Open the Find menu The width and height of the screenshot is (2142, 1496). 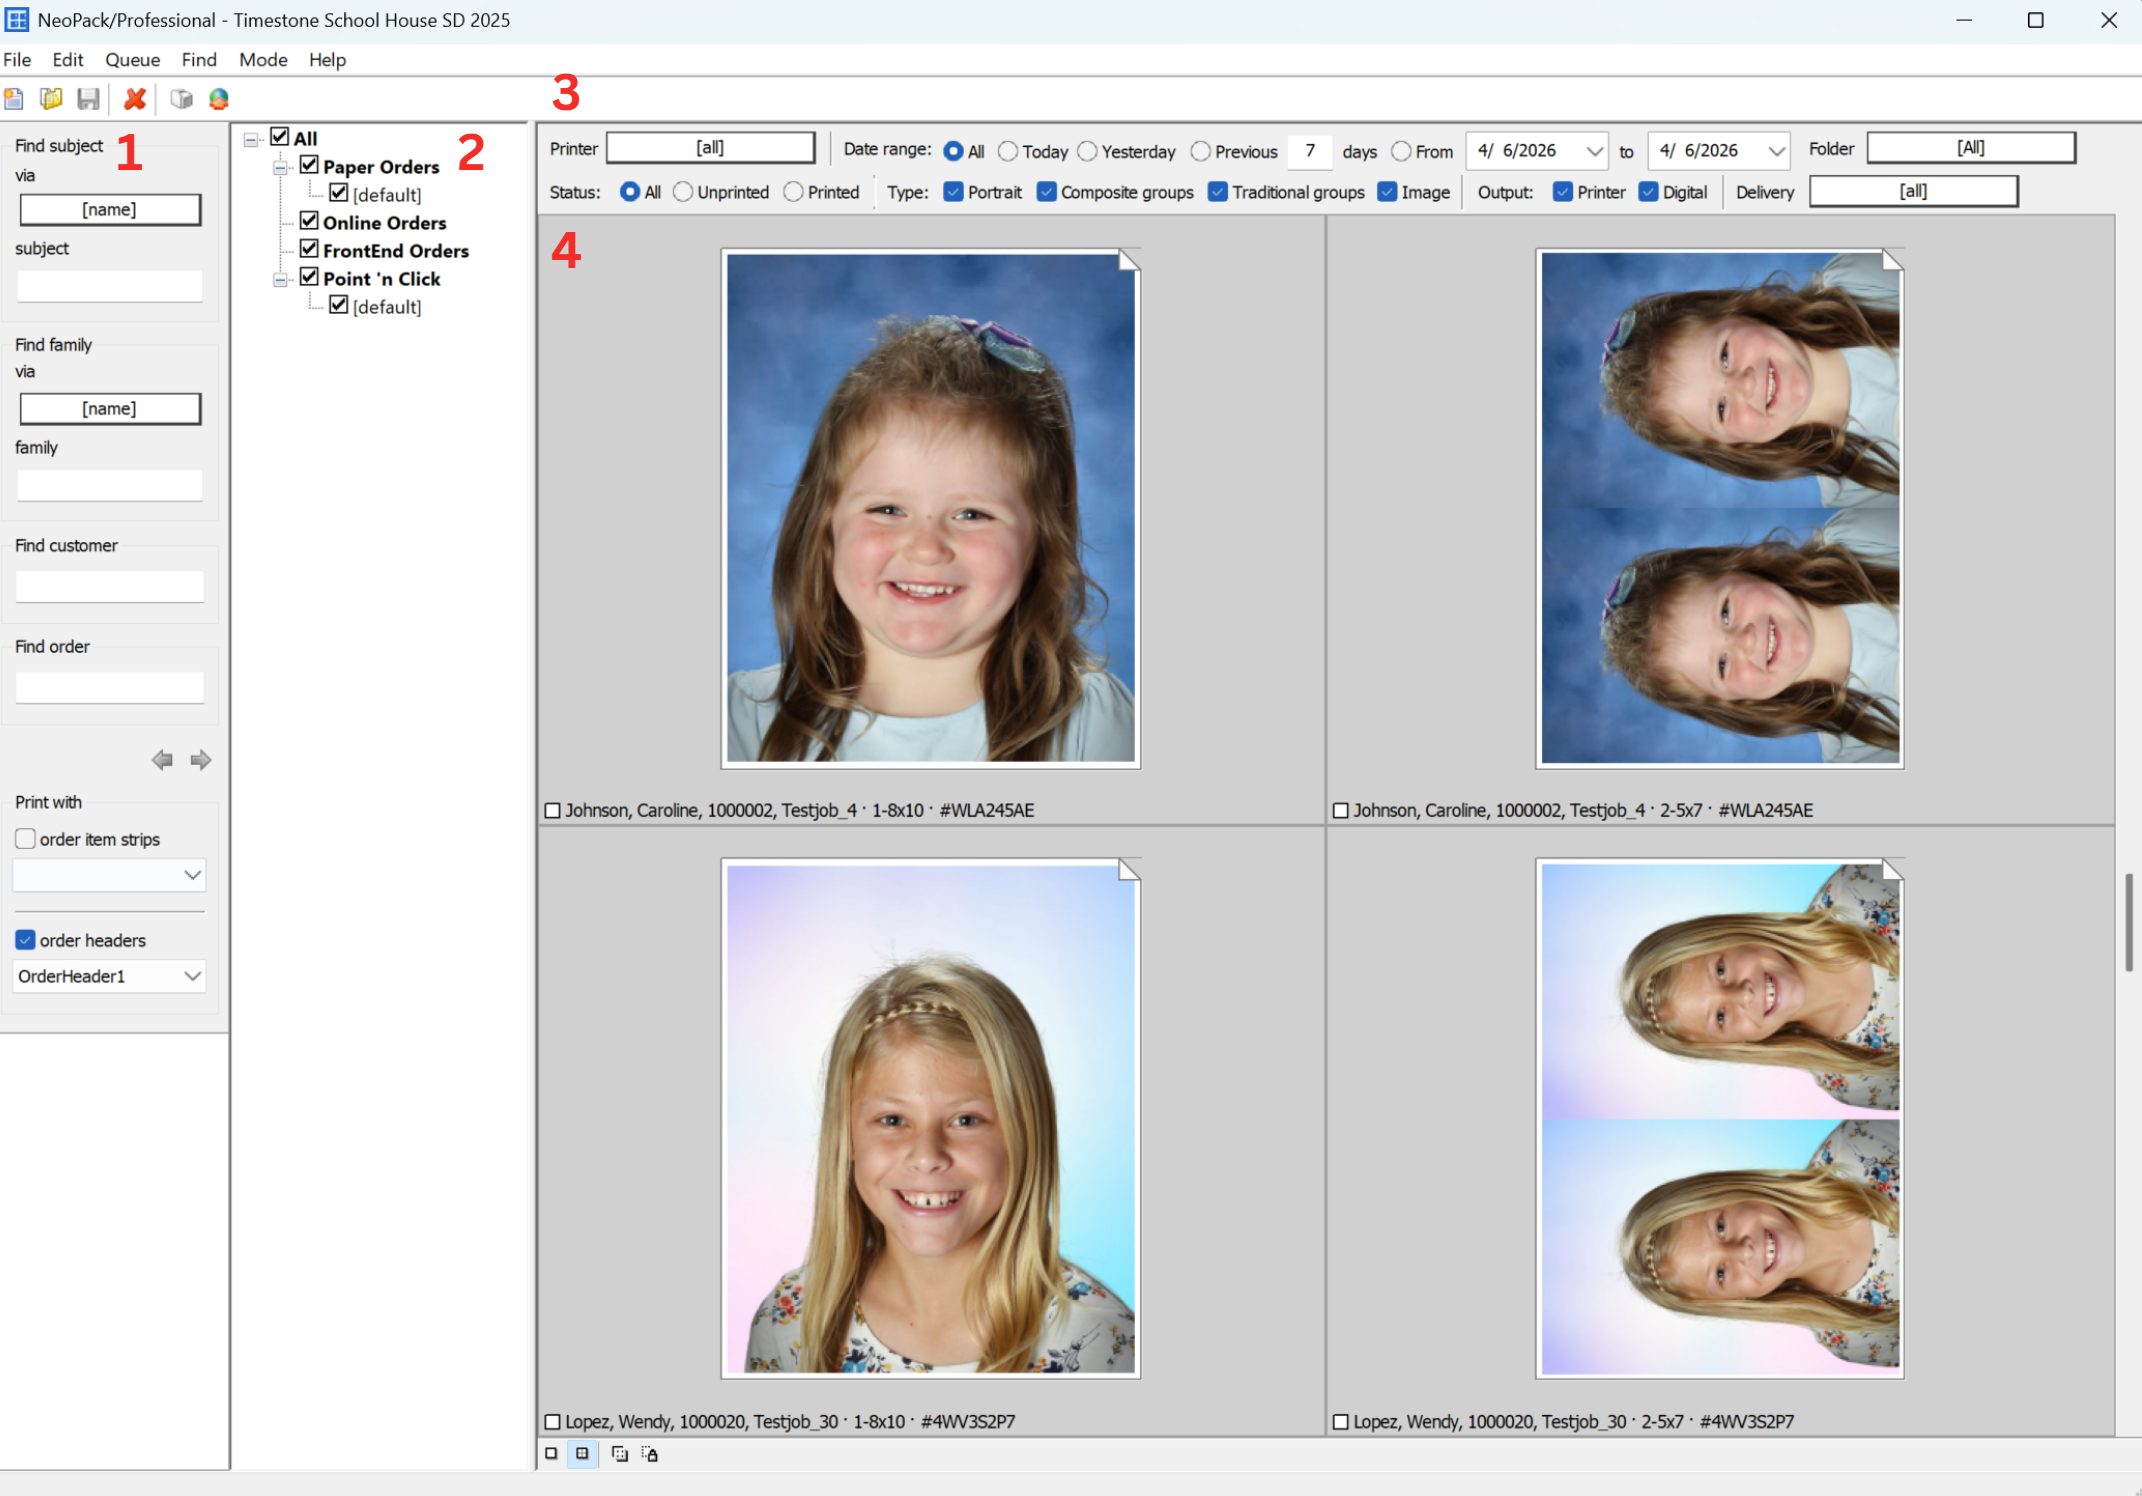click(199, 60)
